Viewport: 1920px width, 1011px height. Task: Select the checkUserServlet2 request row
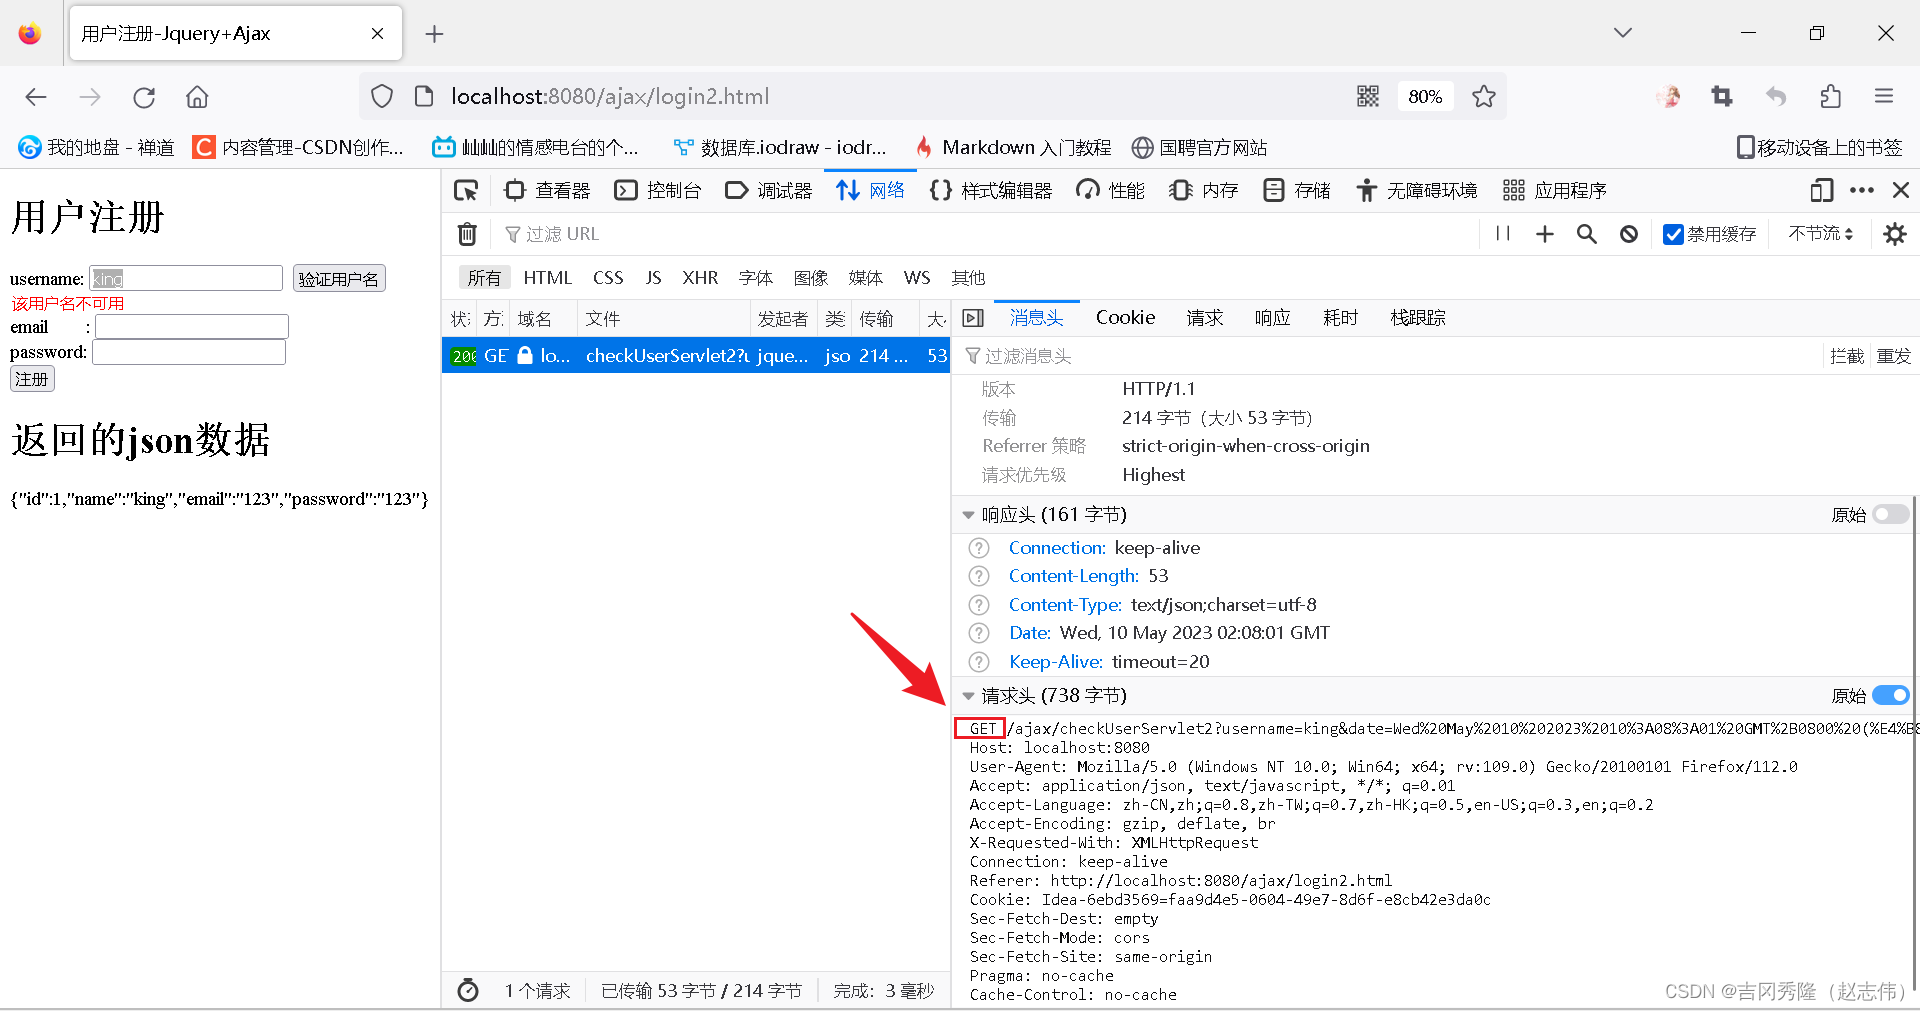pyautogui.click(x=696, y=356)
